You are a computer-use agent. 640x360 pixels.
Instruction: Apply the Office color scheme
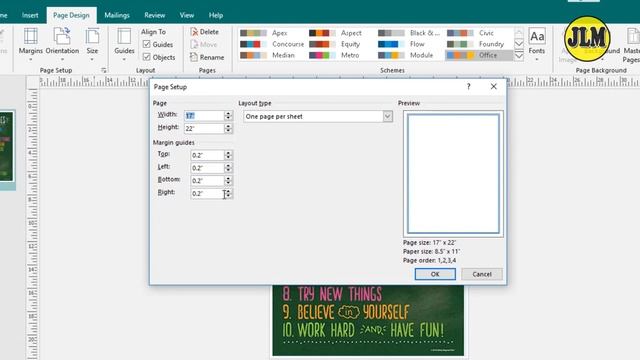(479, 55)
